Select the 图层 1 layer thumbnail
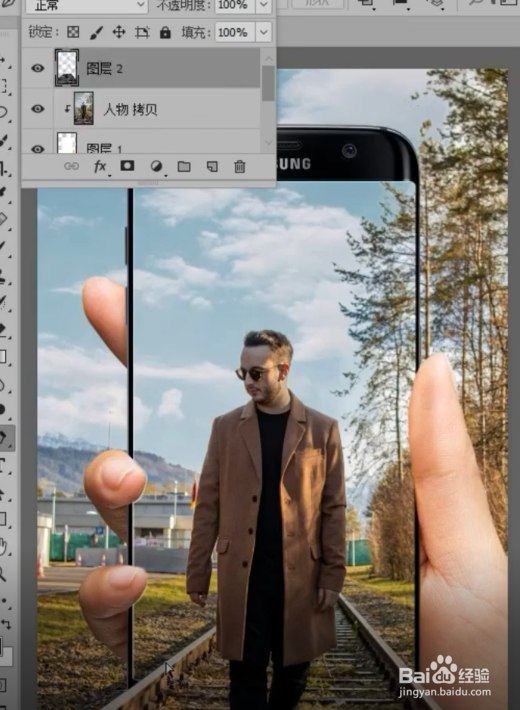Screen dimensions: 520x710 pyautogui.click(x=67, y=142)
